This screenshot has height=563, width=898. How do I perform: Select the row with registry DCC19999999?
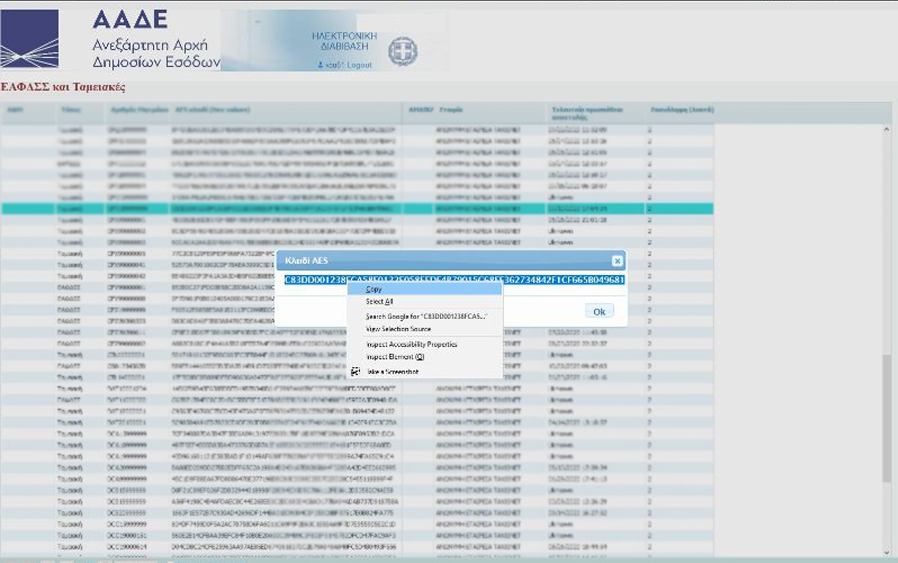[x=357, y=524]
